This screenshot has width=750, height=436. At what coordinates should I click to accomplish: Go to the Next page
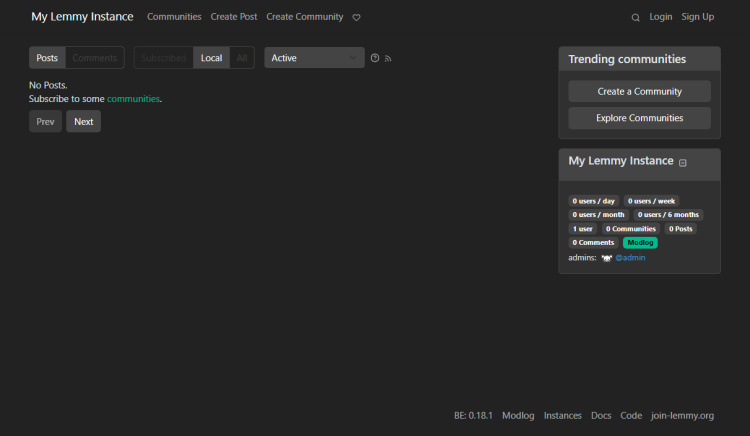[x=83, y=122]
